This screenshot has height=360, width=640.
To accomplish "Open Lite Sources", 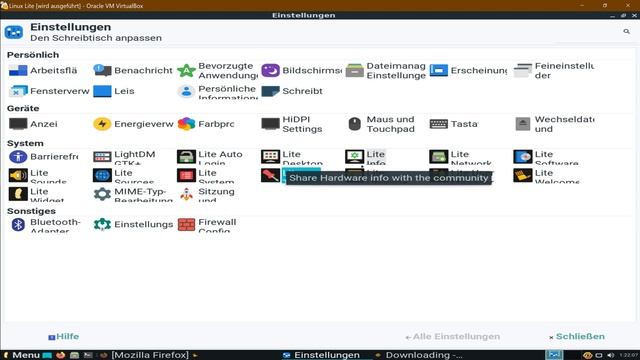I will [x=123, y=176].
